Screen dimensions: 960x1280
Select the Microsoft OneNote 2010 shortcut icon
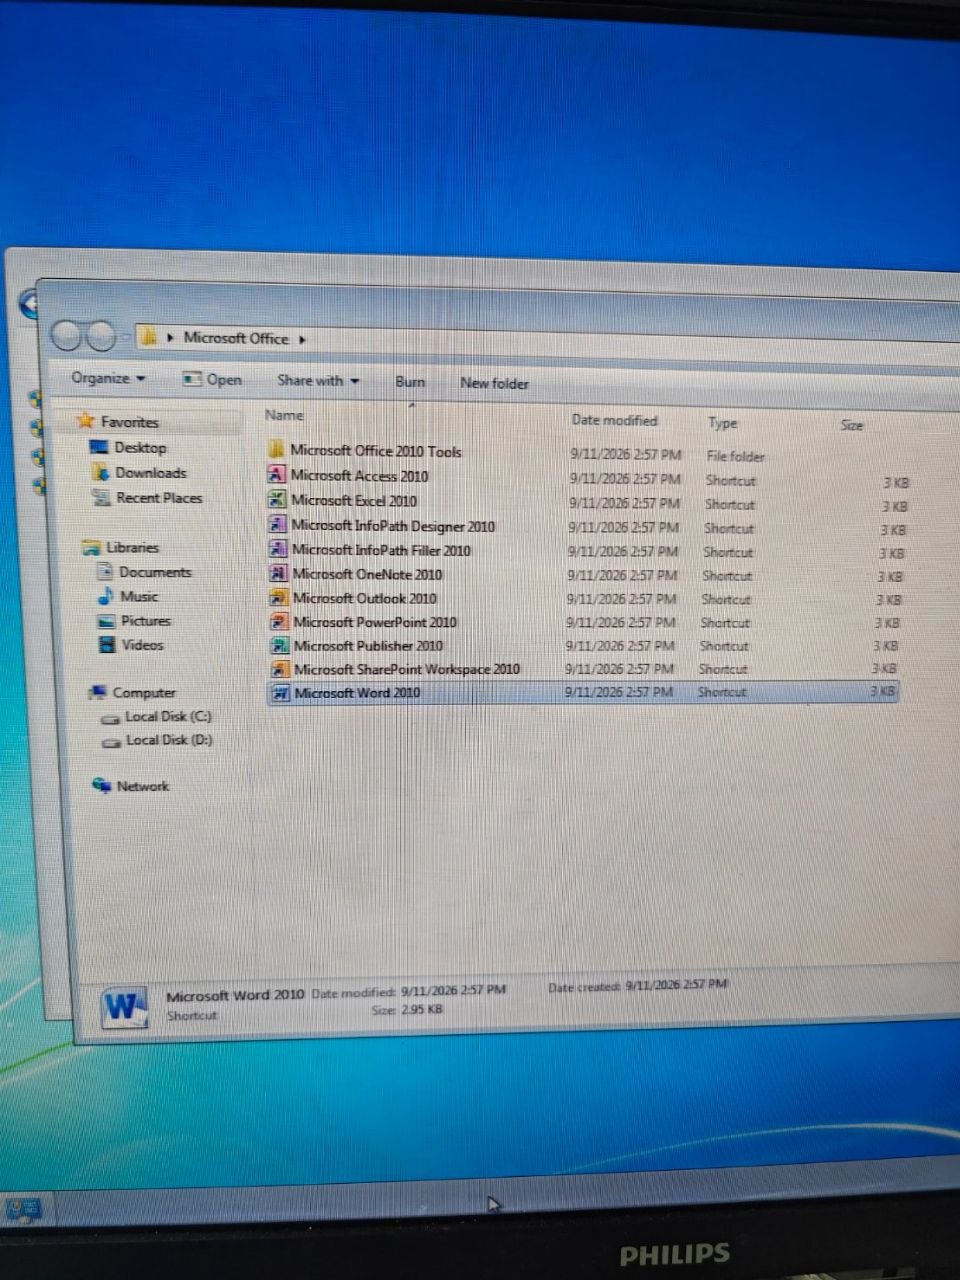pos(279,574)
